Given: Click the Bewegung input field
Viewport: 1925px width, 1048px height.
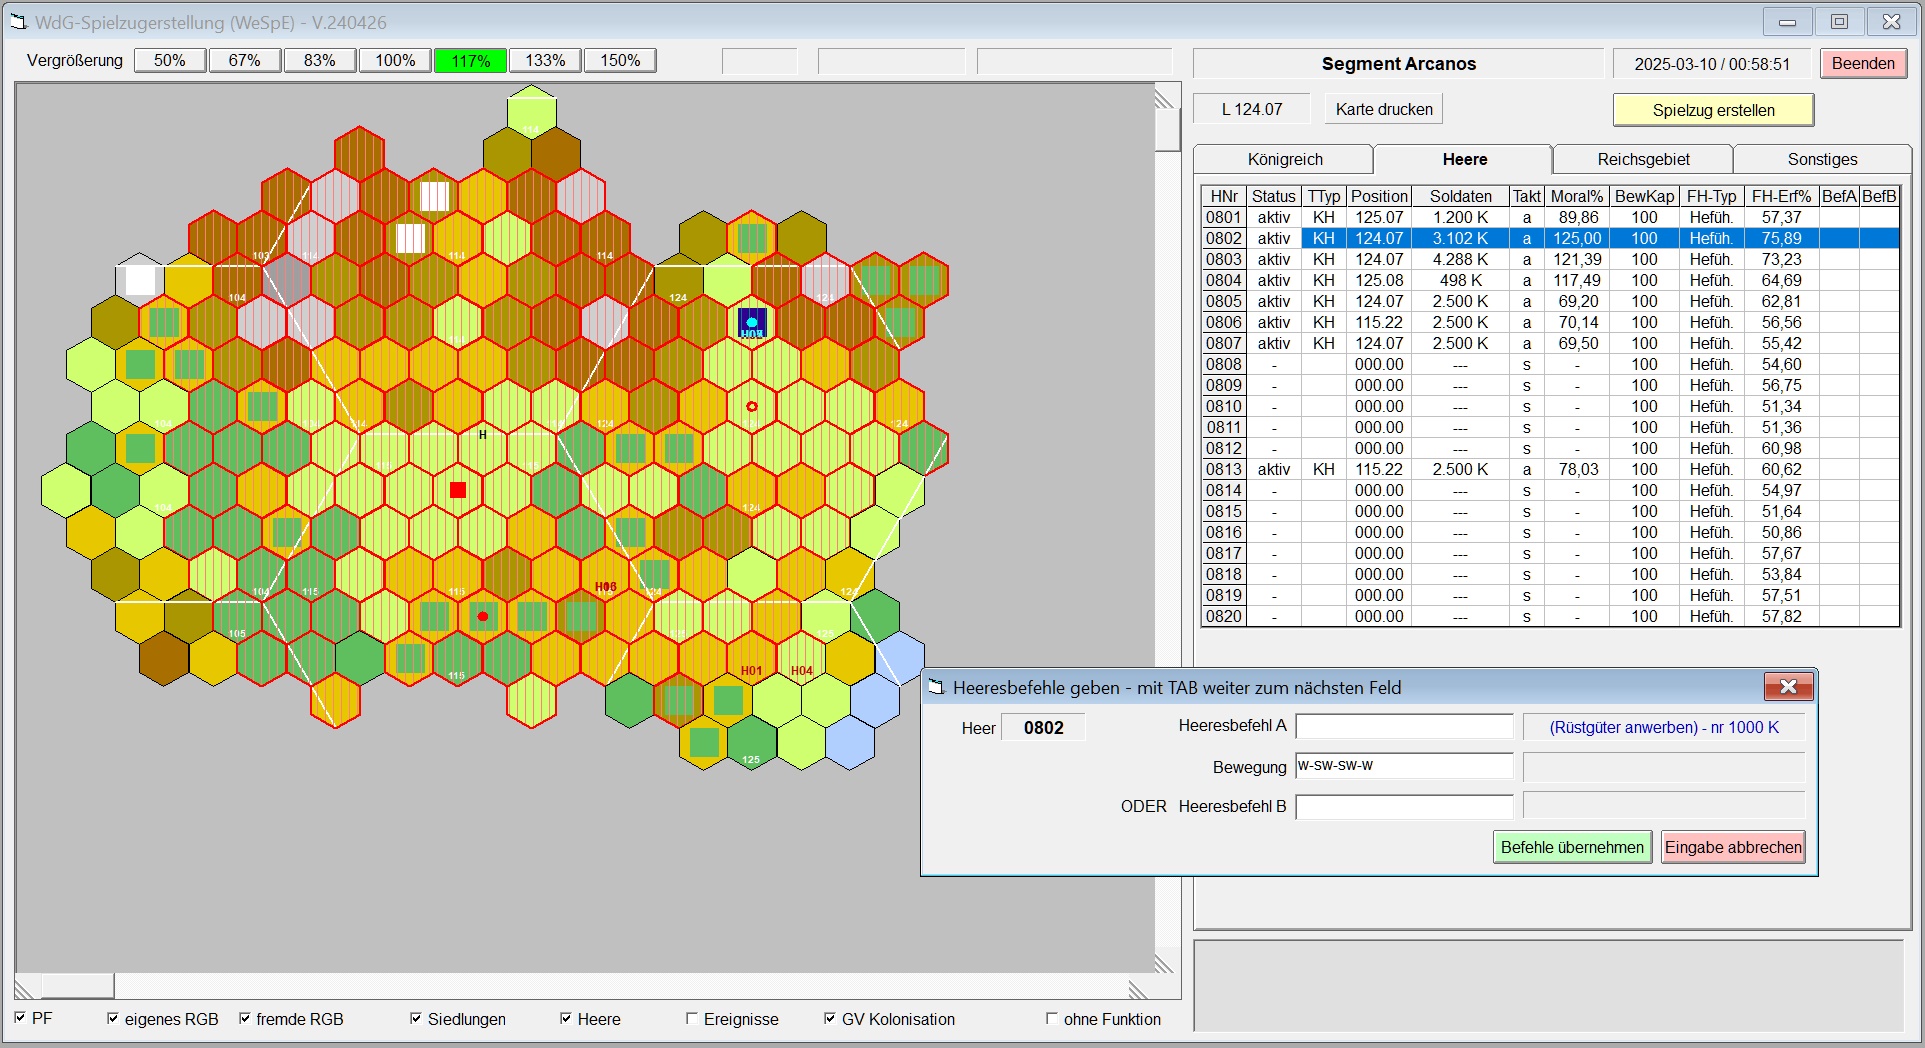Looking at the screenshot, I should pyautogui.click(x=1404, y=766).
